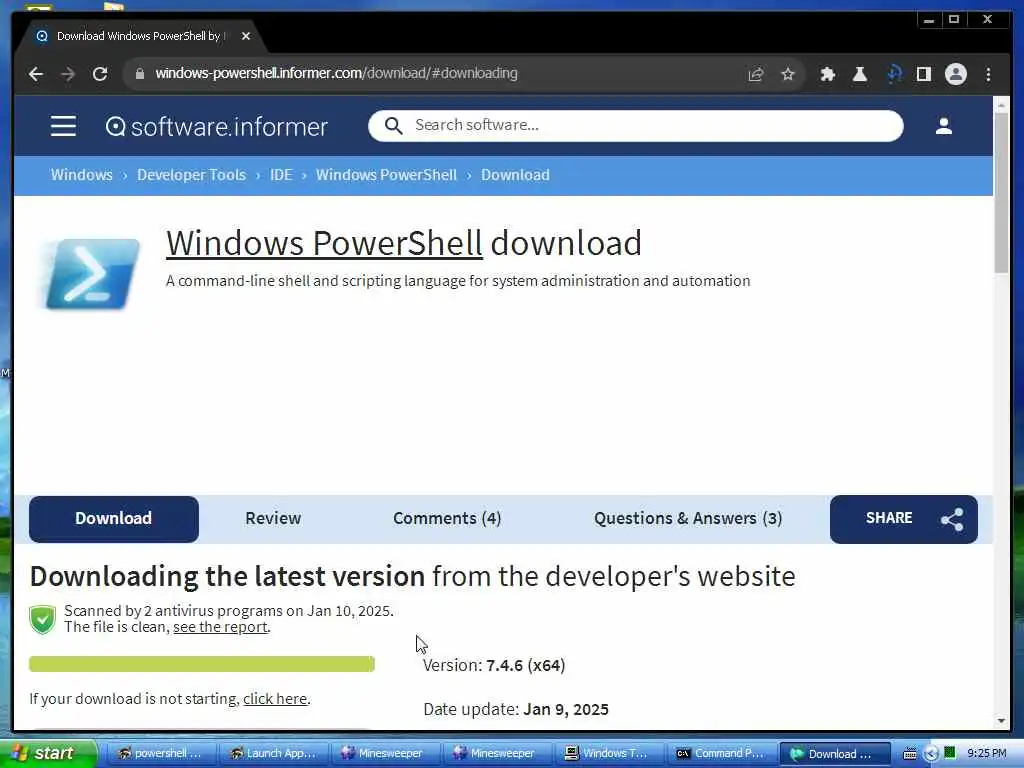Viewport: 1024px width, 768px height.
Task: Click the address bar URL
Action: pyautogui.click(x=336, y=73)
